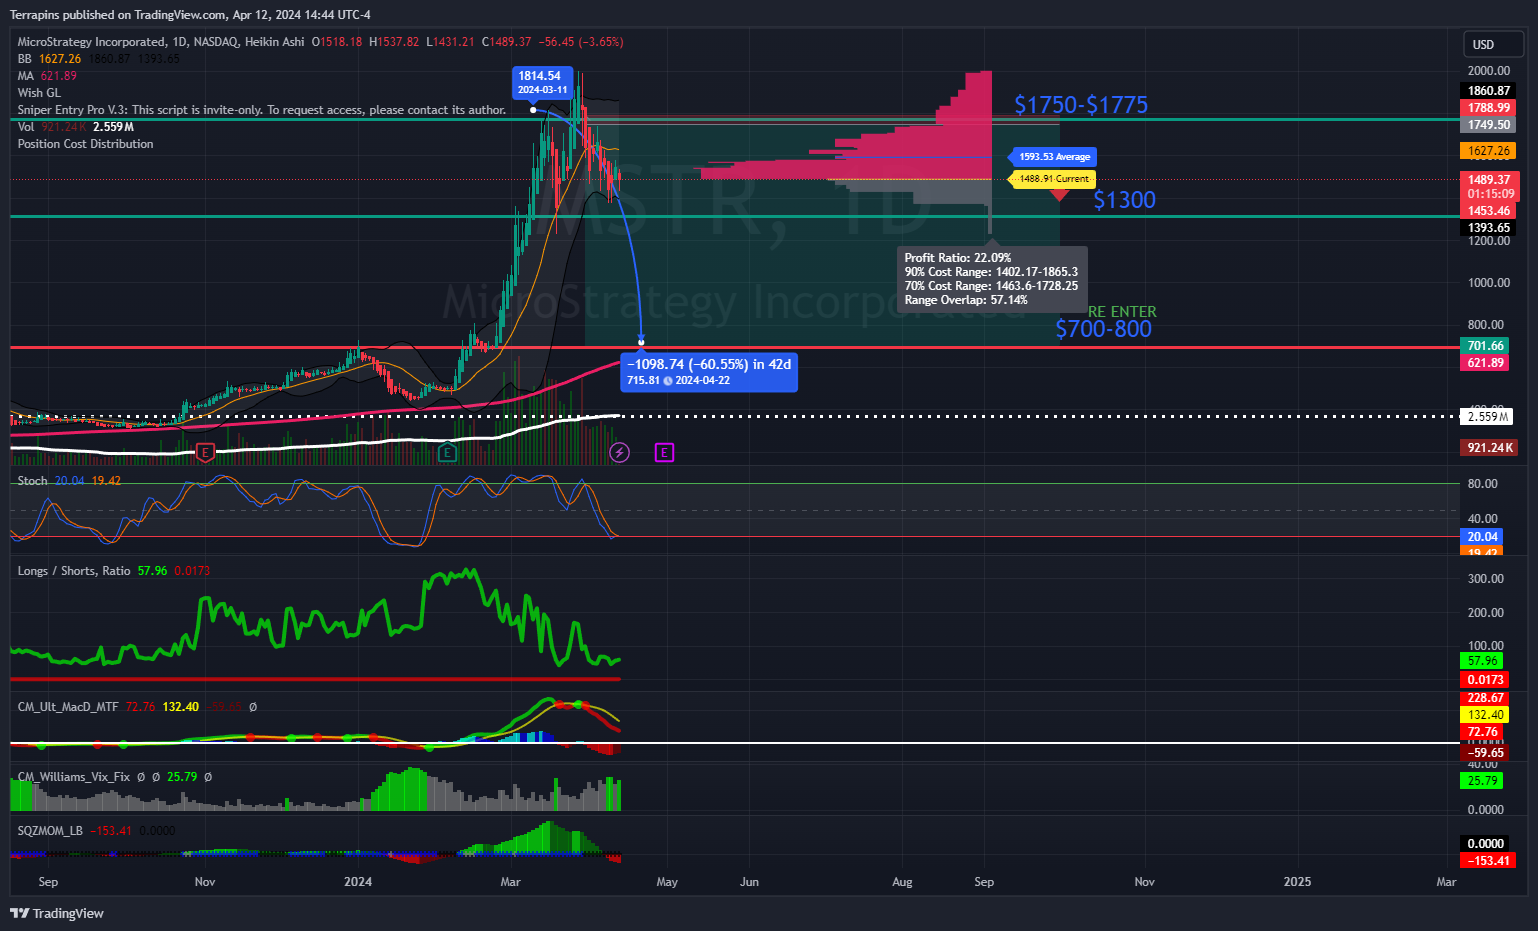Click the 1393.65 price axis label
The height and width of the screenshot is (931, 1538).
click(1488, 228)
